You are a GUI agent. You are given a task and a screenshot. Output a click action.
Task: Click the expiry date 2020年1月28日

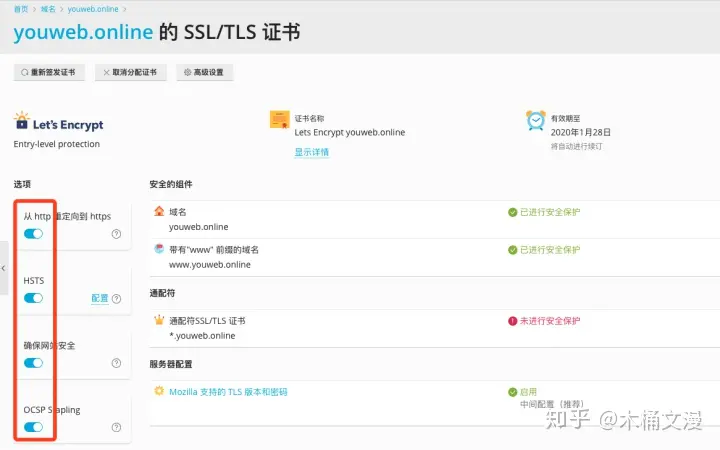(x=581, y=132)
